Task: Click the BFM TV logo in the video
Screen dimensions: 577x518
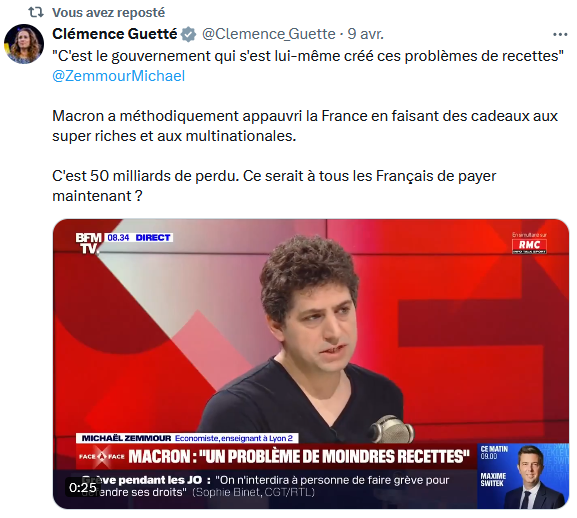Action: (x=88, y=243)
